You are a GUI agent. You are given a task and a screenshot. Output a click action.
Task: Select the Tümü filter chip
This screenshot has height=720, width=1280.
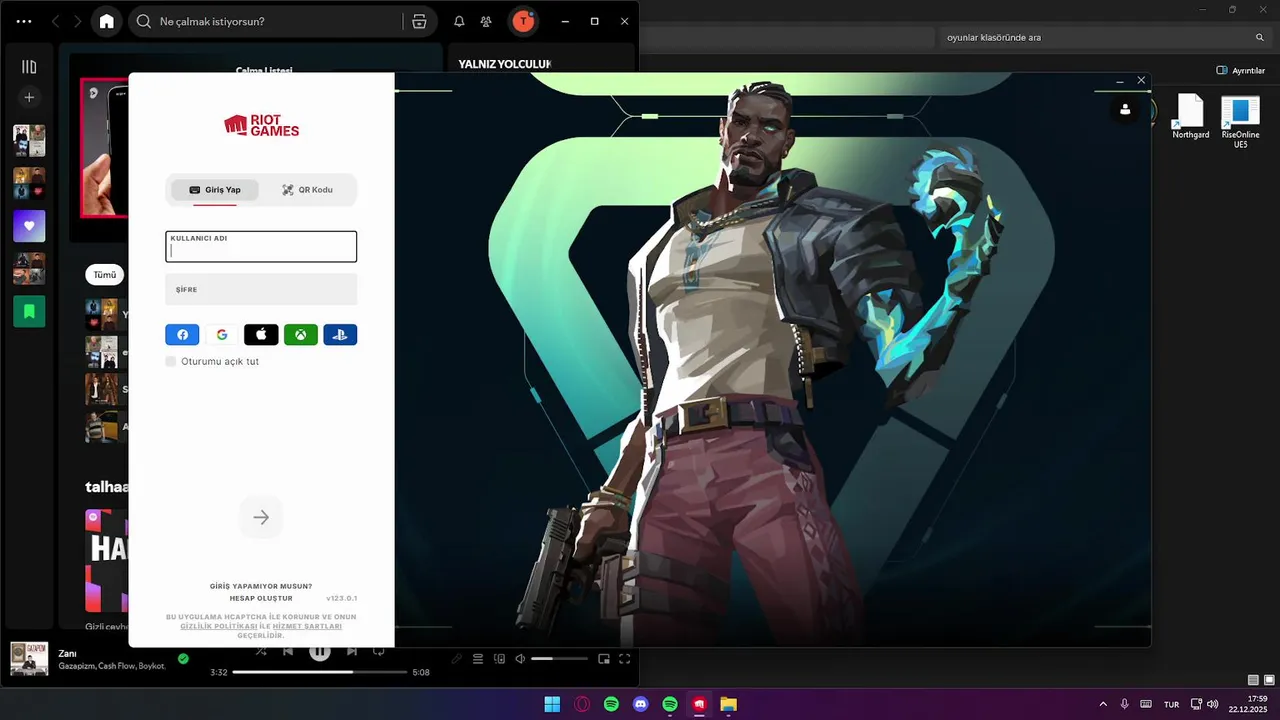tap(105, 274)
